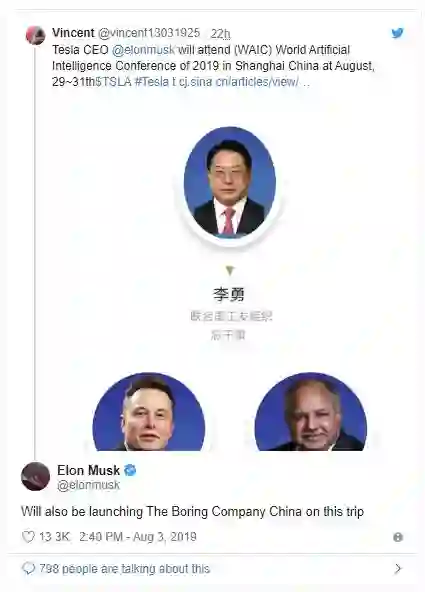Click the 22h timestamp
The image size is (425, 592).
220,34
